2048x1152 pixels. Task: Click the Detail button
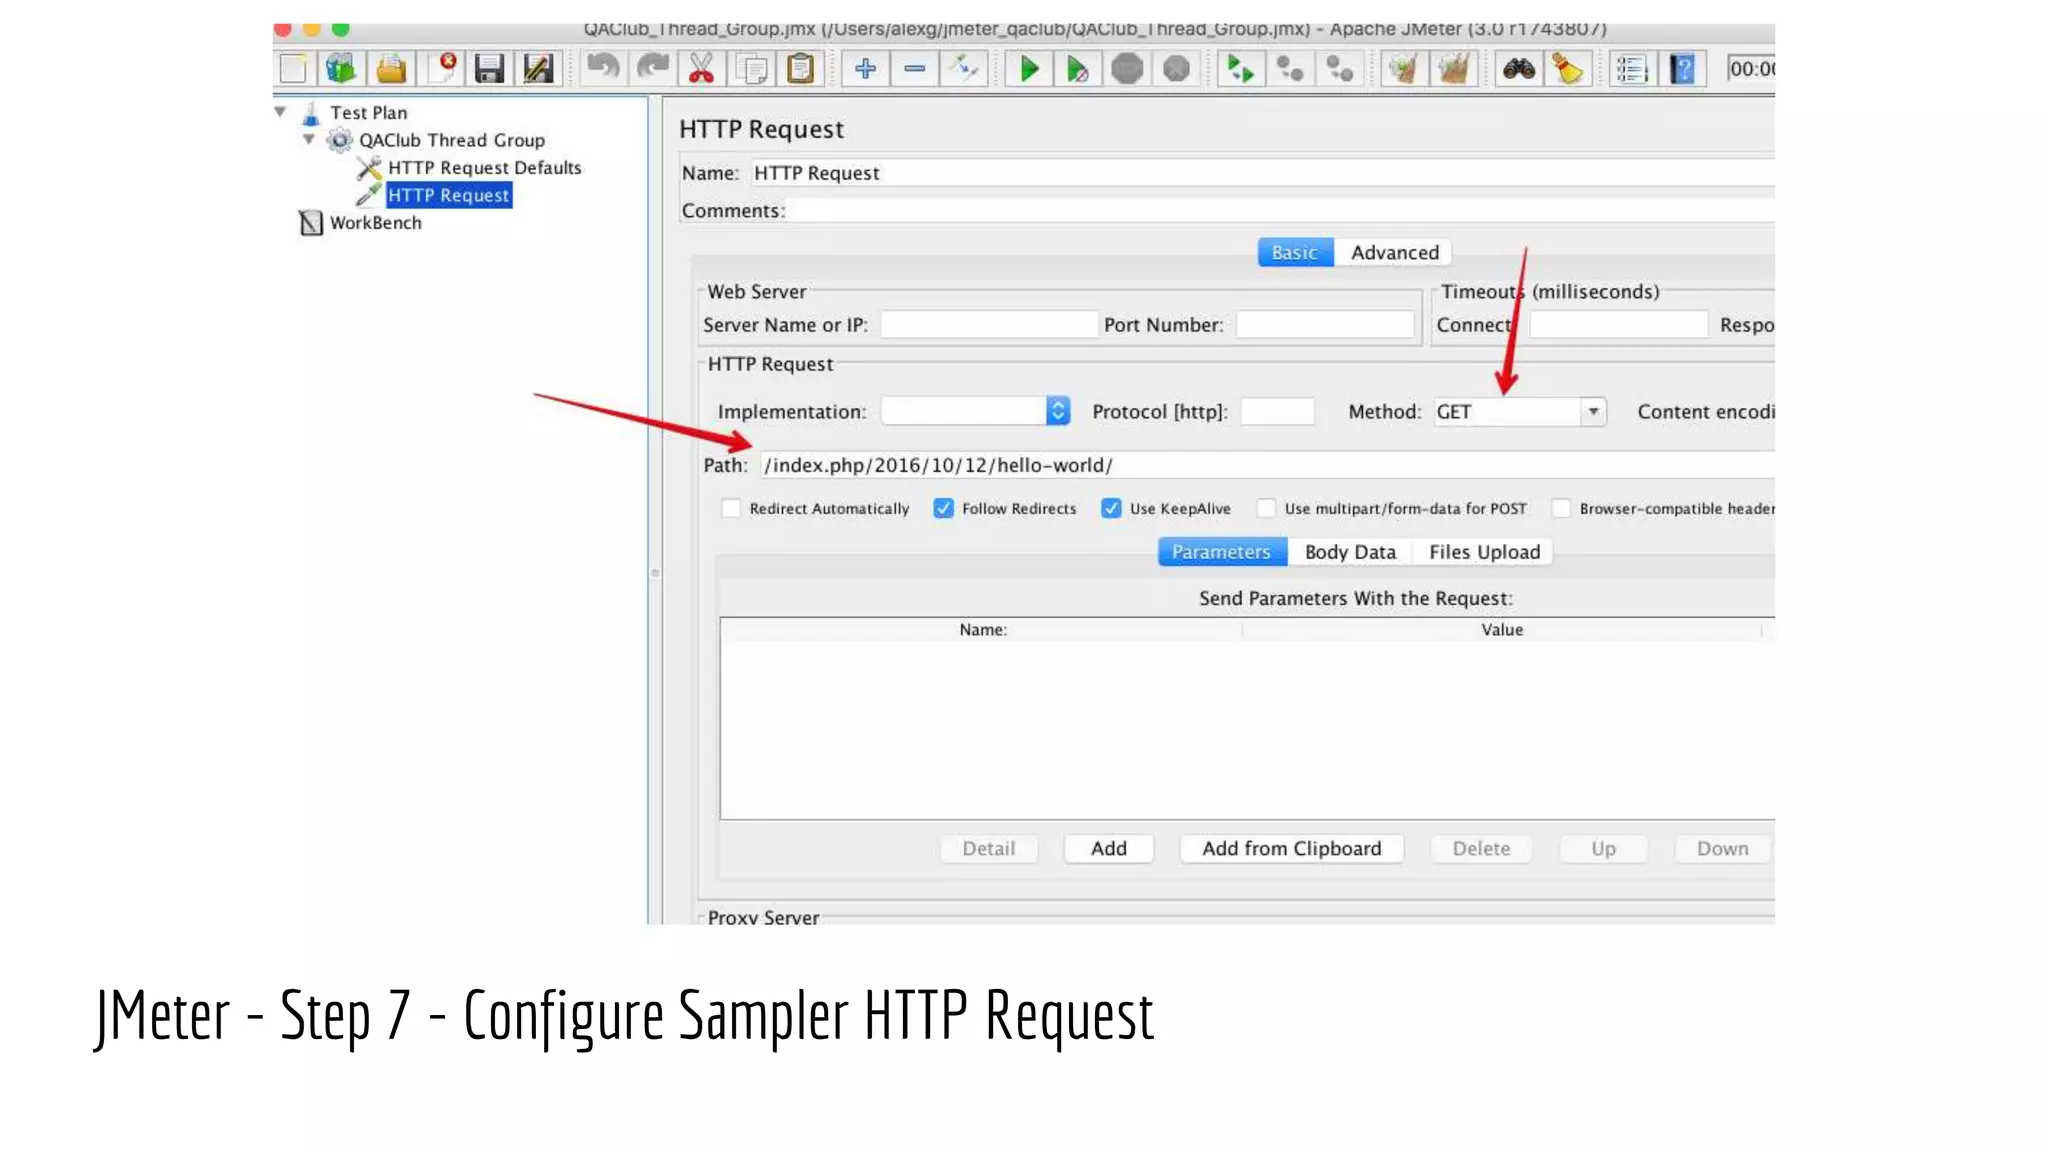(988, 849)
